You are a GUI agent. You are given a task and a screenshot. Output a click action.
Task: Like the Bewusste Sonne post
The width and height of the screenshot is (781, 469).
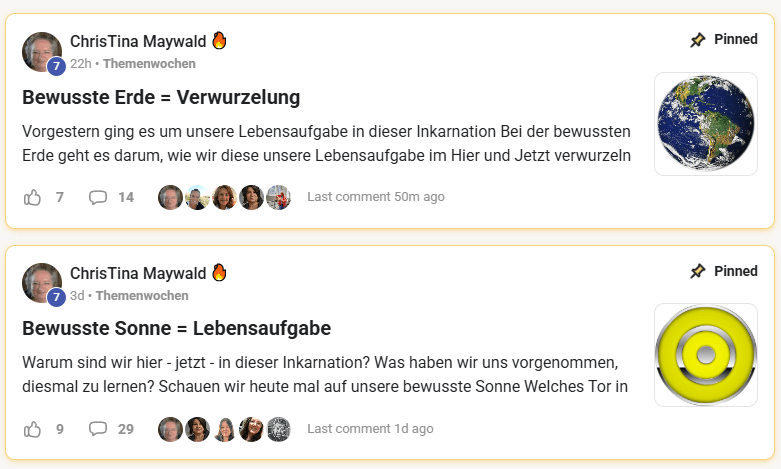(x=33, y=429)
